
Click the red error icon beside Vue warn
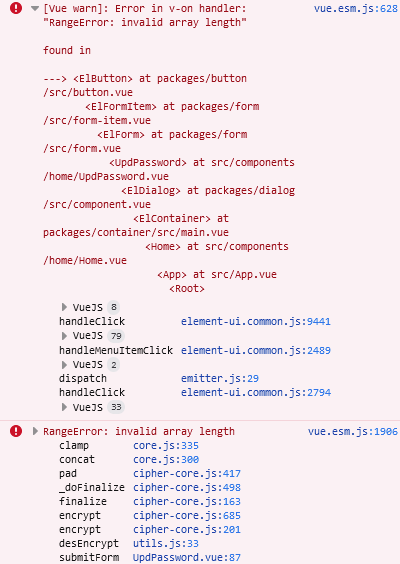point(16,8)
